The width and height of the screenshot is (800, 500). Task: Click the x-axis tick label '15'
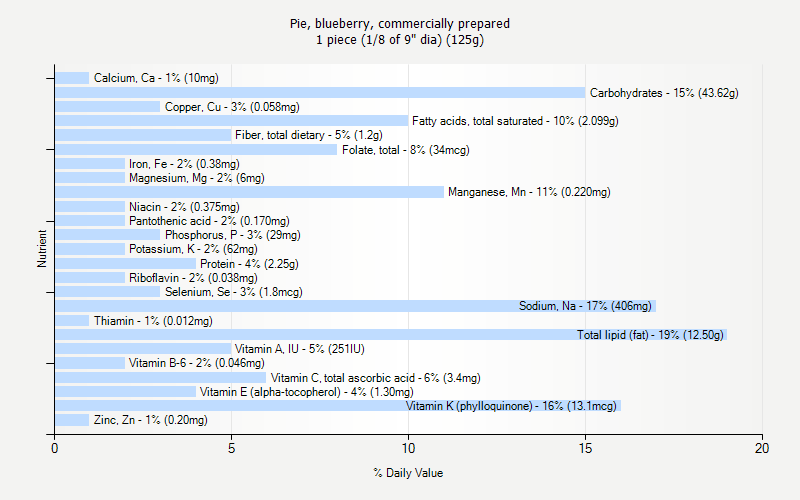pos(585,448)
